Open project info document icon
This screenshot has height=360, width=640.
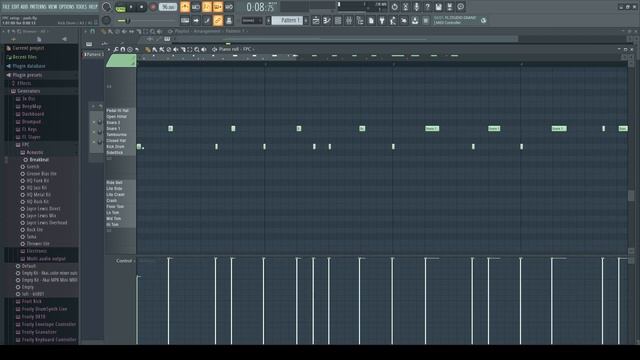point(371,20)
